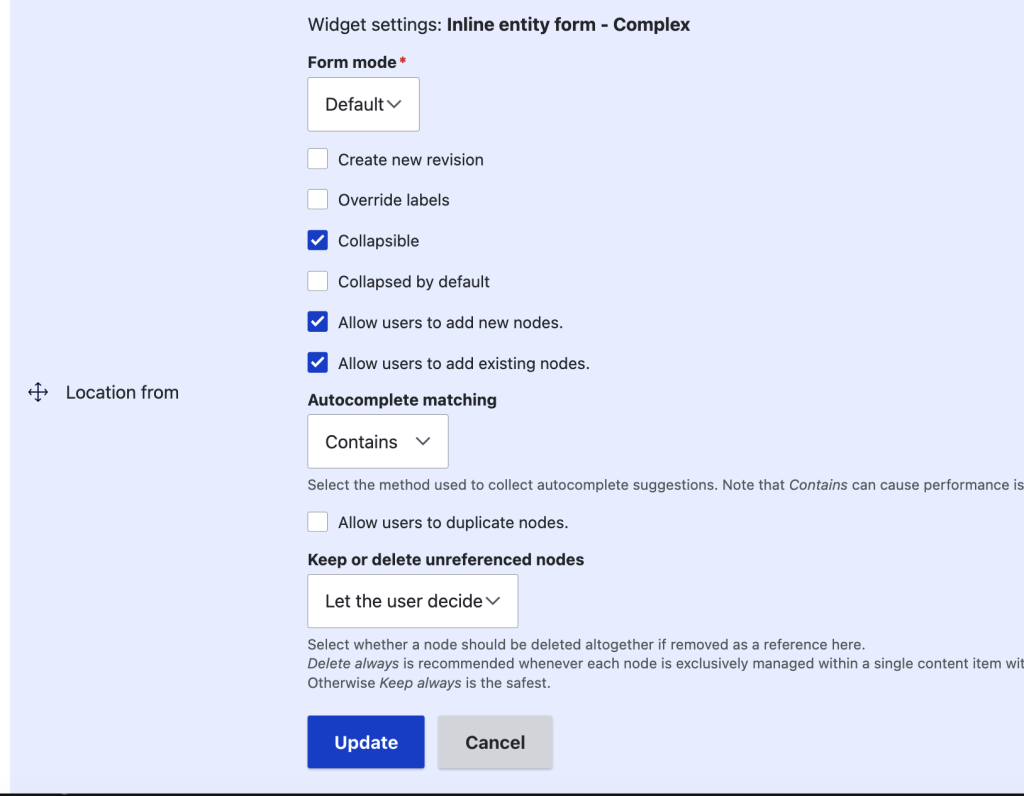The height and width of the screenshot is (796, 1024).
Task: Open the Form mode Default dropdown
Action: click(x=363, y=104)
